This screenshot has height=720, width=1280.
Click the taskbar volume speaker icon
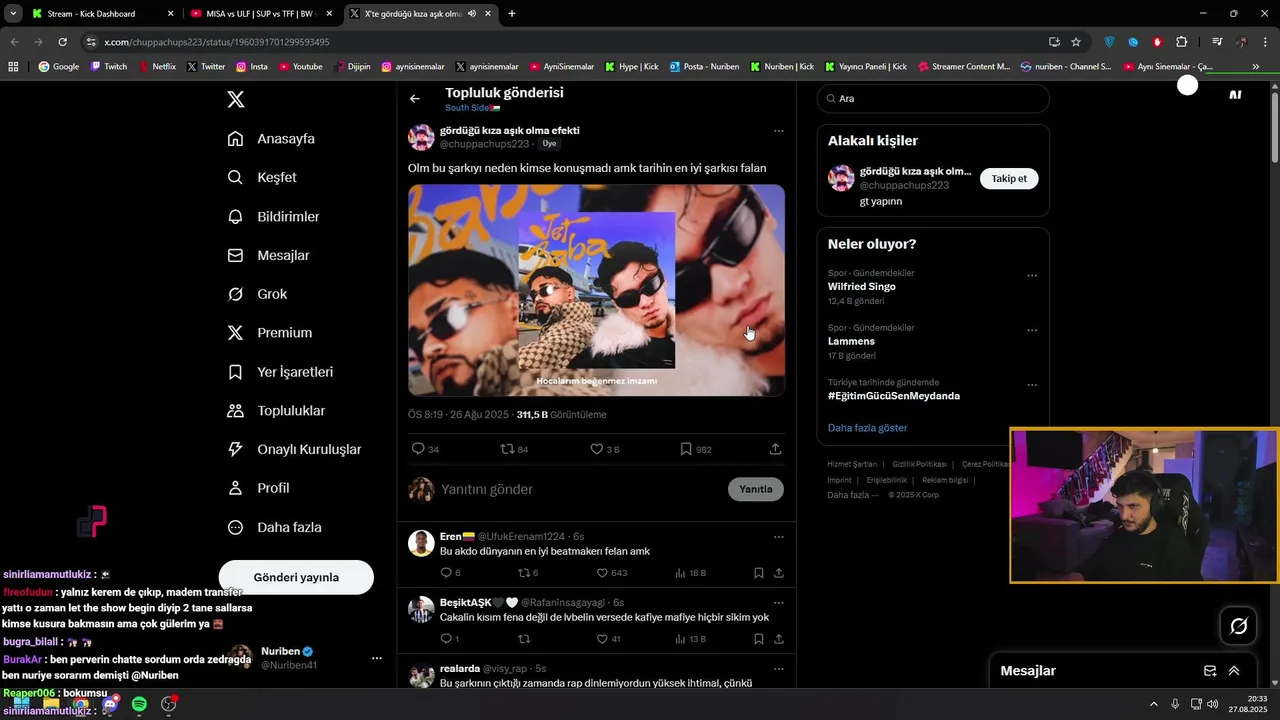[x=1212, y=704]
